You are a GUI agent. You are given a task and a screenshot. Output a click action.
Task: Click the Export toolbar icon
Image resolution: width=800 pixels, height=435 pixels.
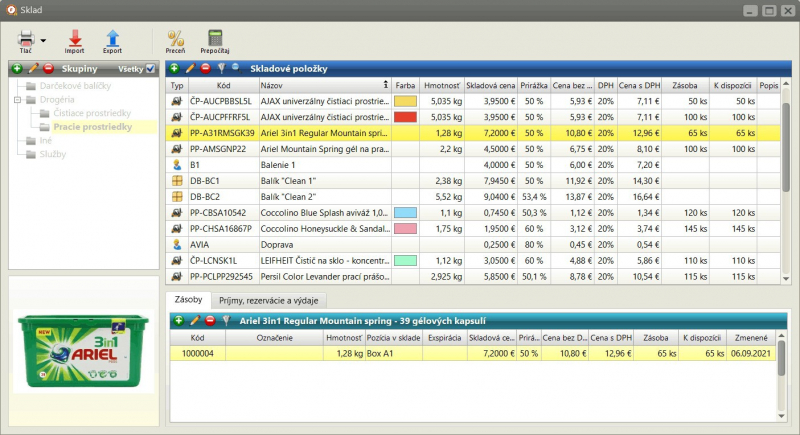[x=112, y=41]
